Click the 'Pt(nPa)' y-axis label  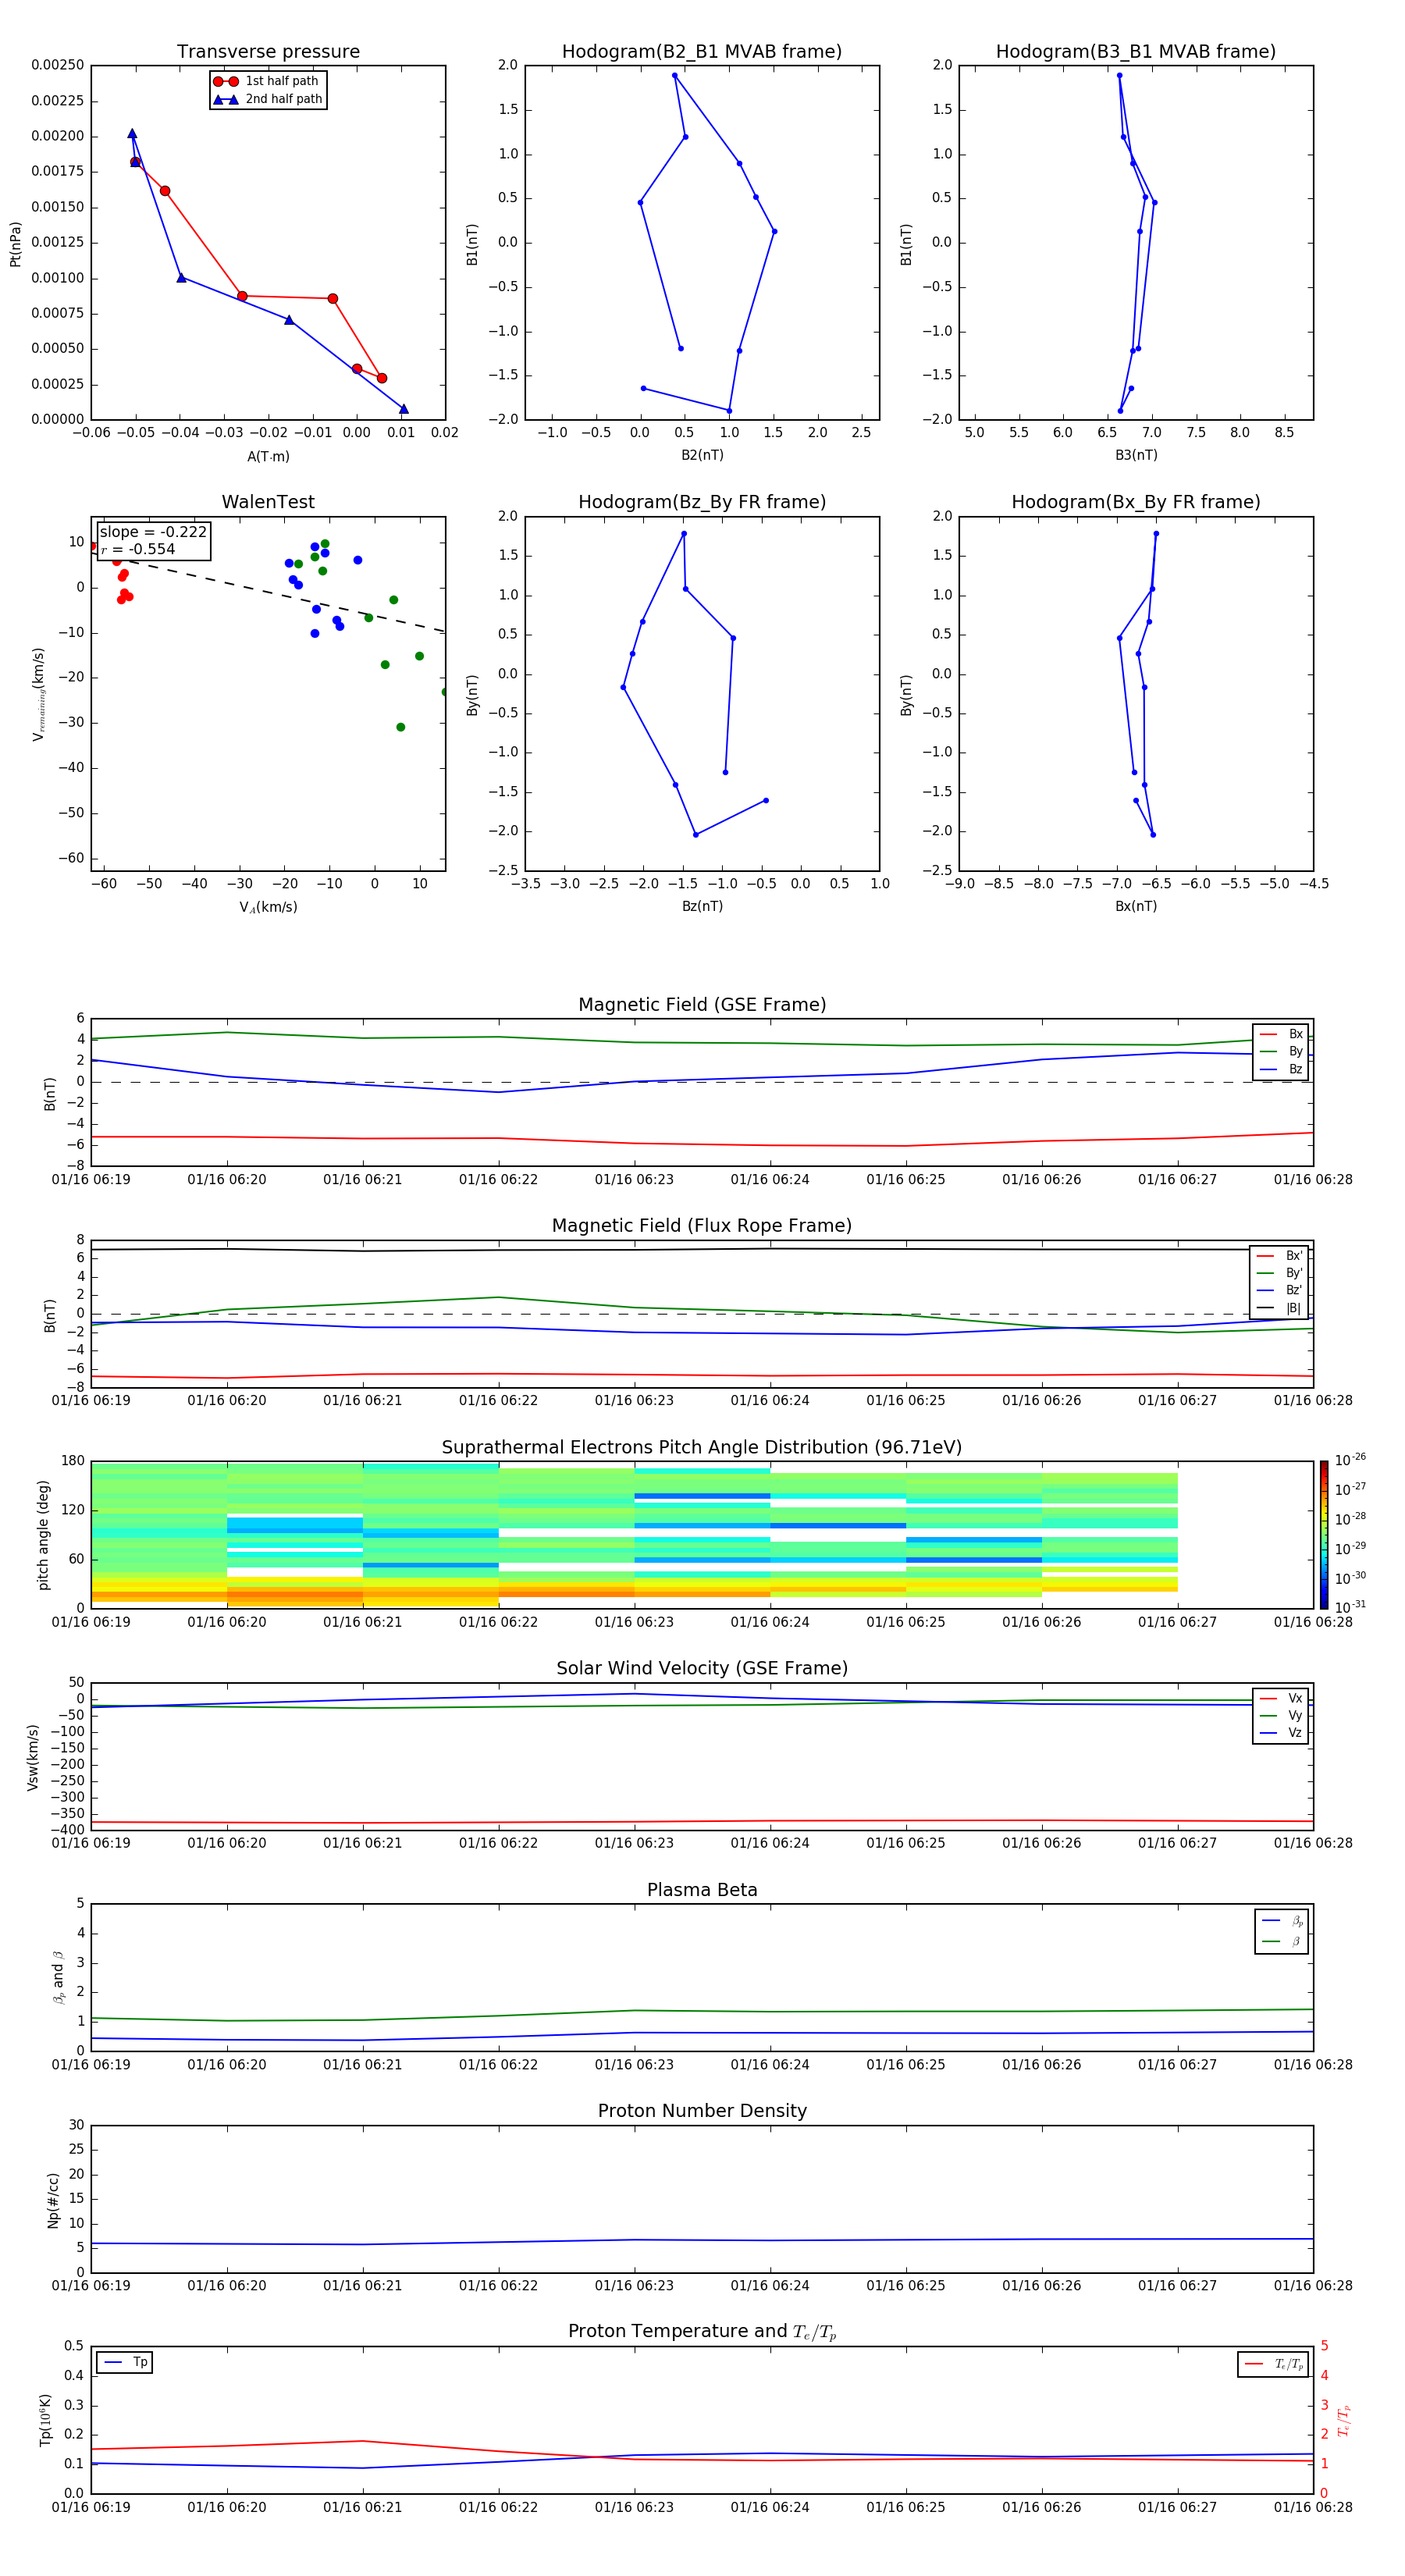pos(15,243)
